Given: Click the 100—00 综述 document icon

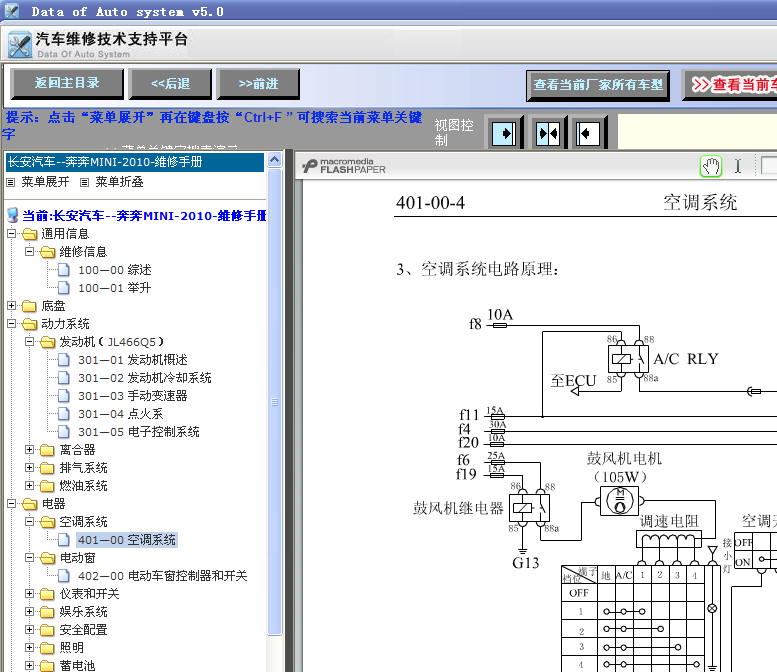Looking at the screenshot, I should (x=64, y=270).
